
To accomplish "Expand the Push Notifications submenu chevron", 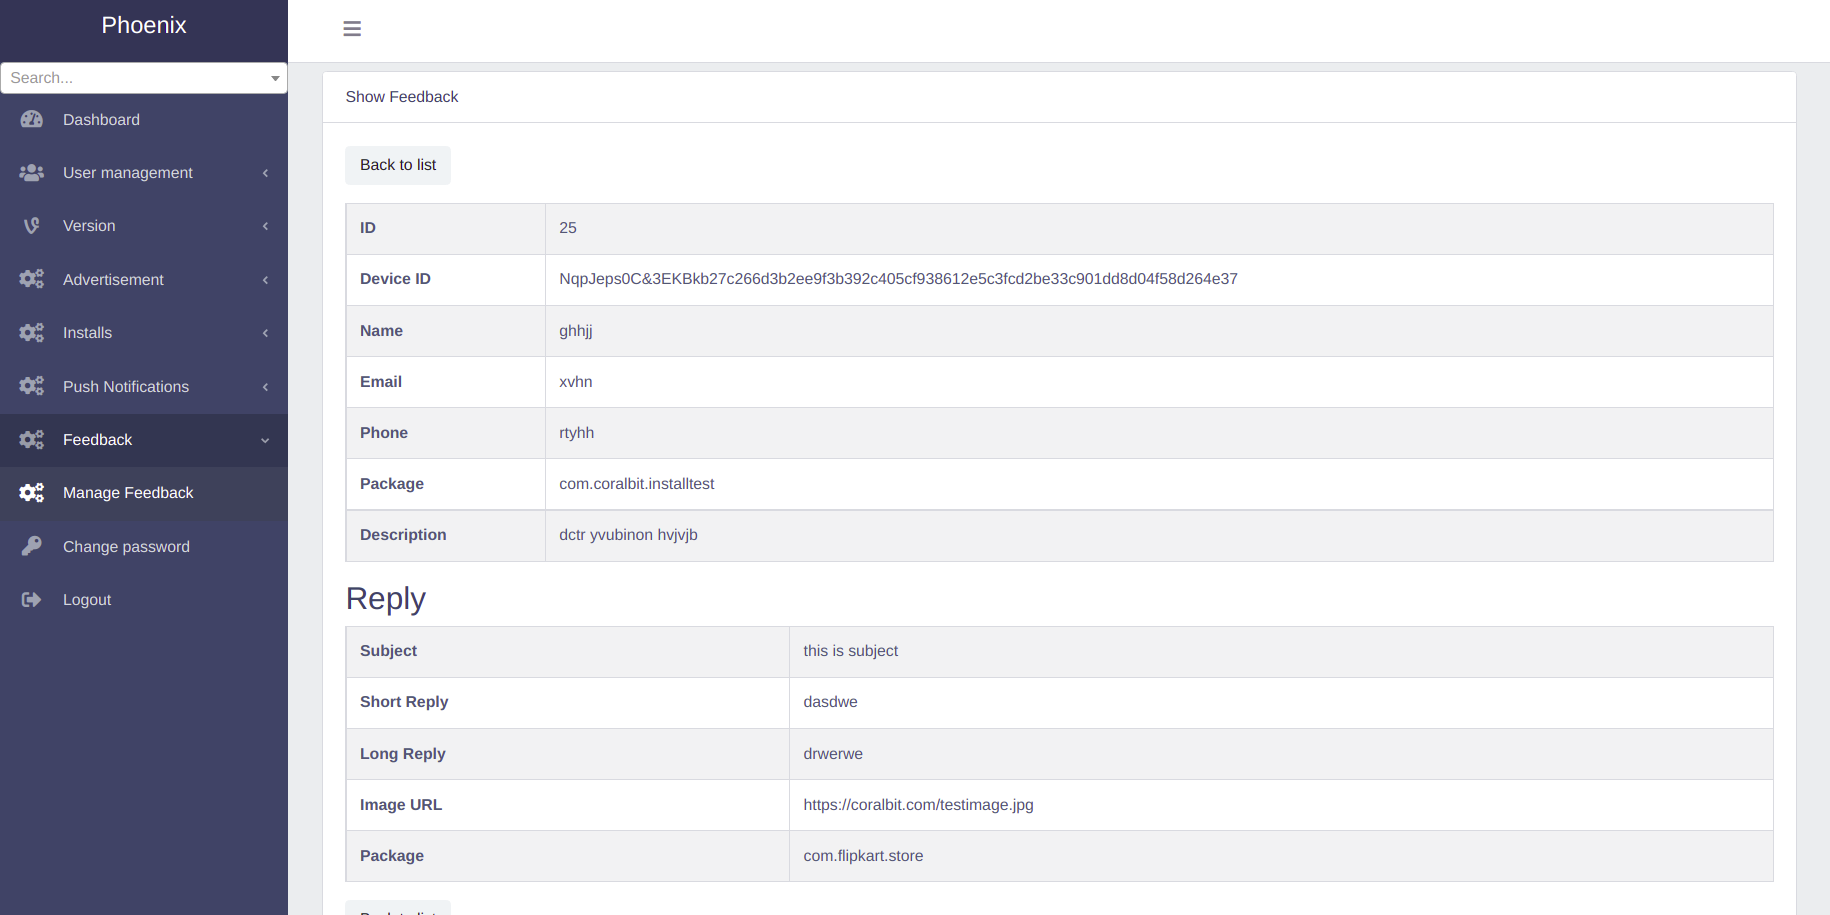I will (265, 387).
